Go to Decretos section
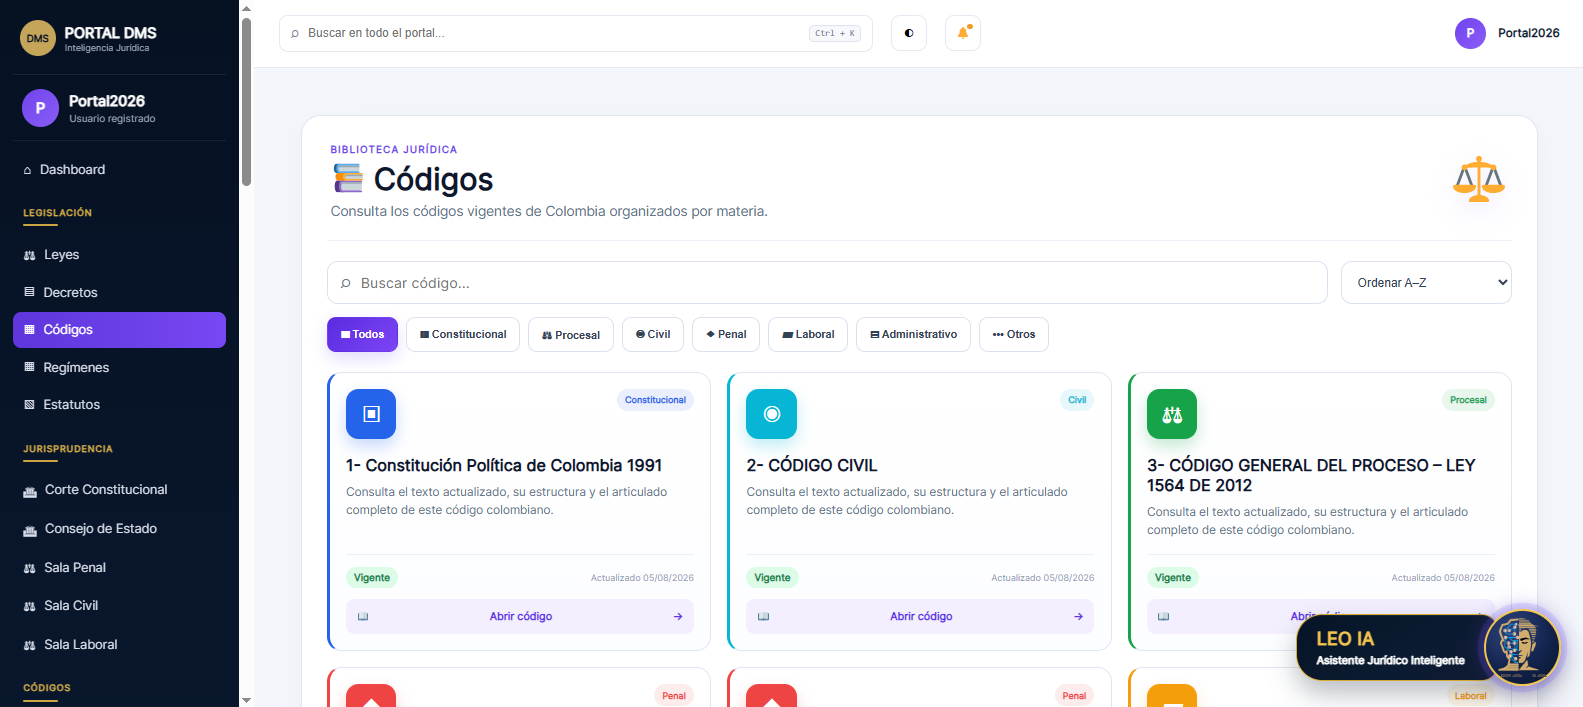Viewport: 1583px width, 707px height. 119,292
